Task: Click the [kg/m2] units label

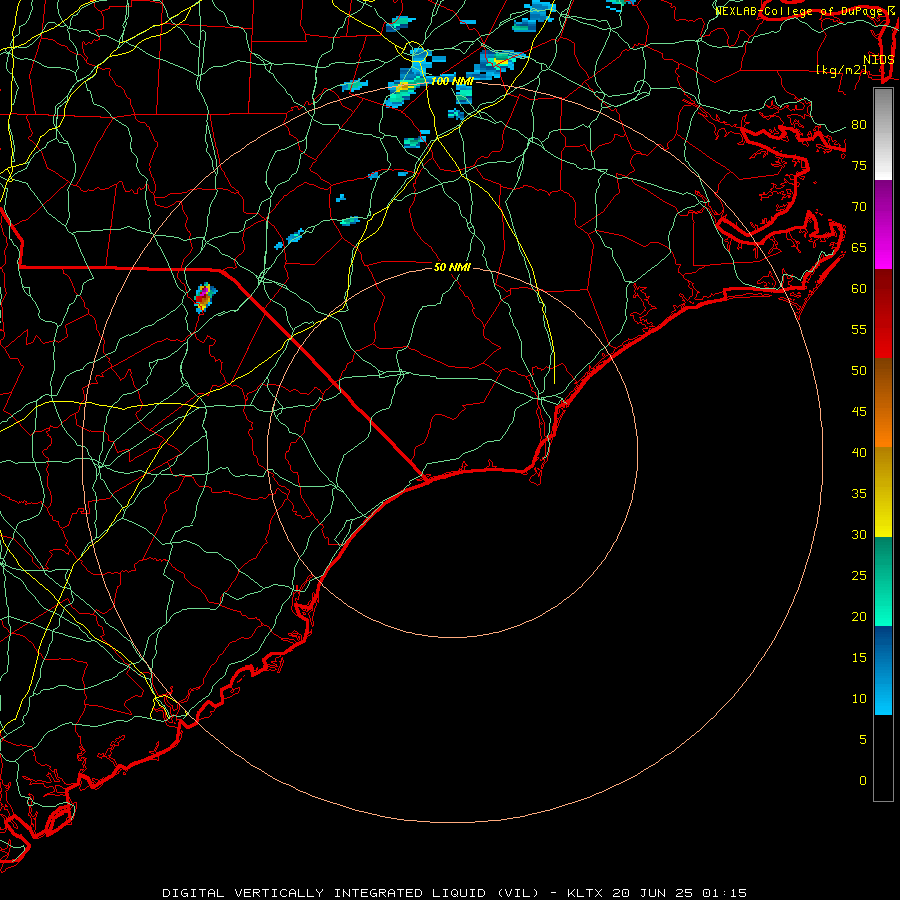Action: [842, 70]
